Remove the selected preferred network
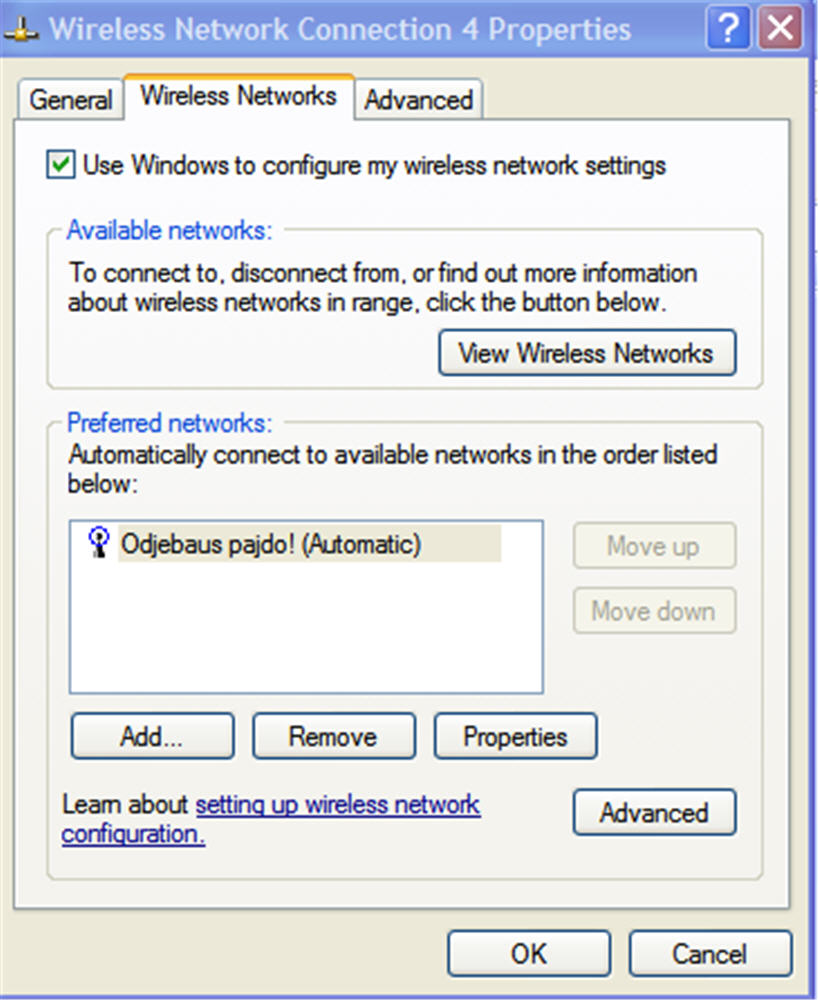Screen dimensions: 818x1000 coord(333,737)
